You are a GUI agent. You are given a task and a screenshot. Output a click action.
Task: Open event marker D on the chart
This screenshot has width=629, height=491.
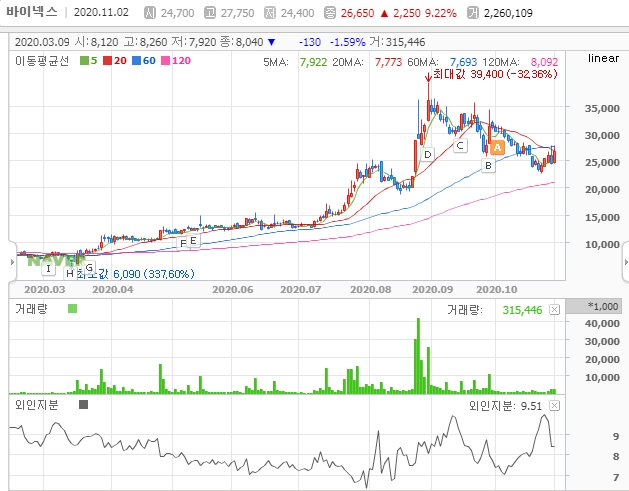[428, 154]
